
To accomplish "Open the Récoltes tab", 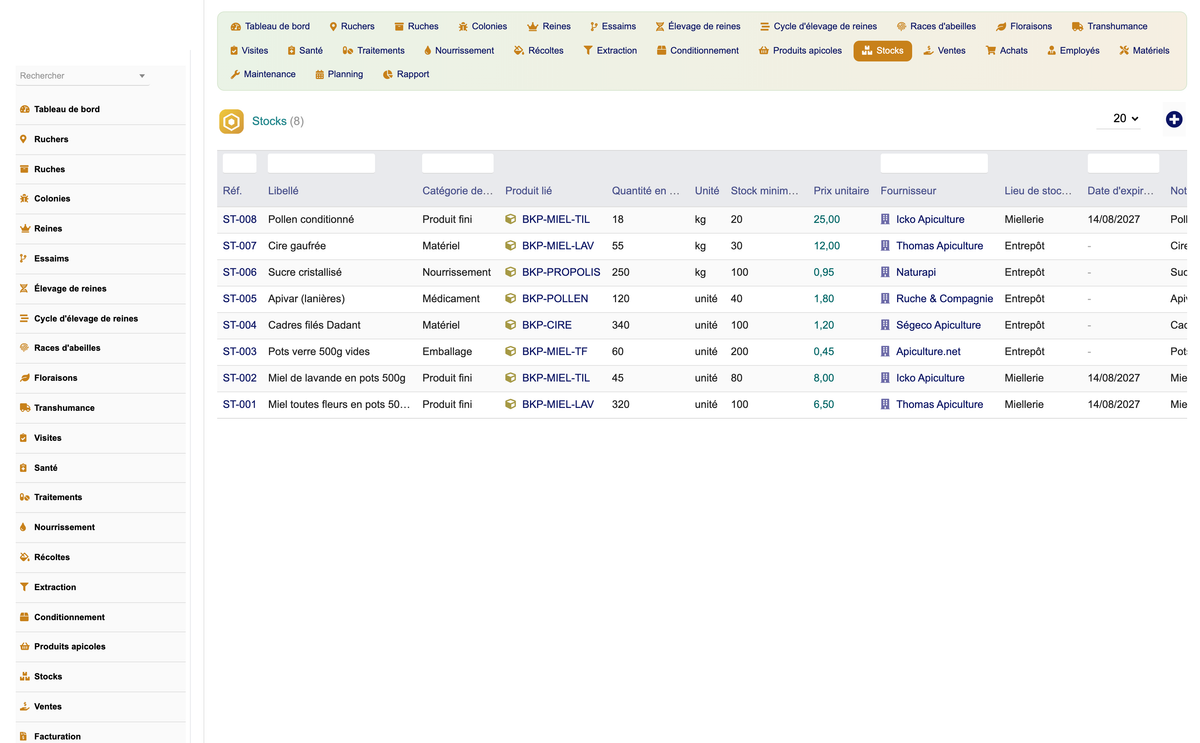I will point(539,50).
